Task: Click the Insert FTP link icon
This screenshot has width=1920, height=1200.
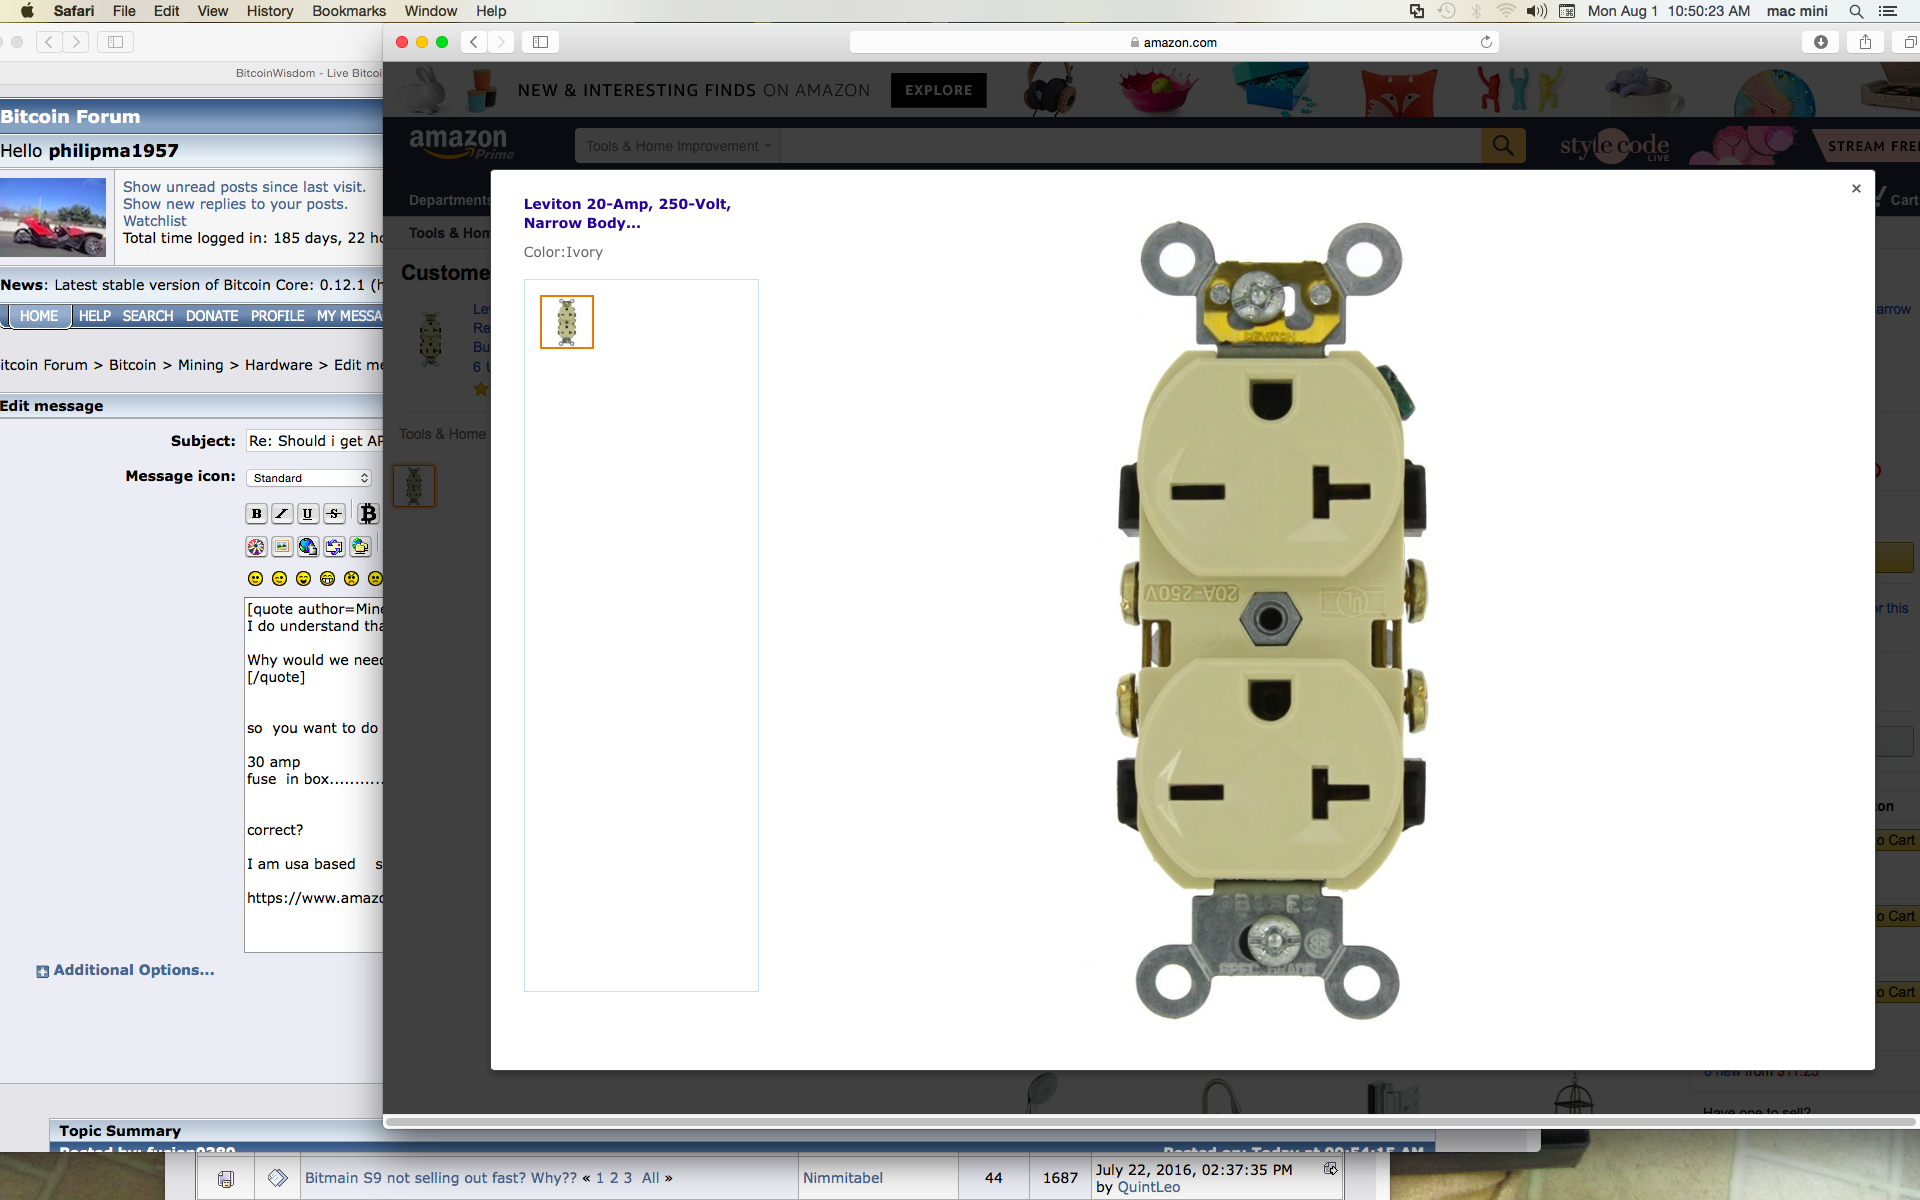Action: coord(360,547)
